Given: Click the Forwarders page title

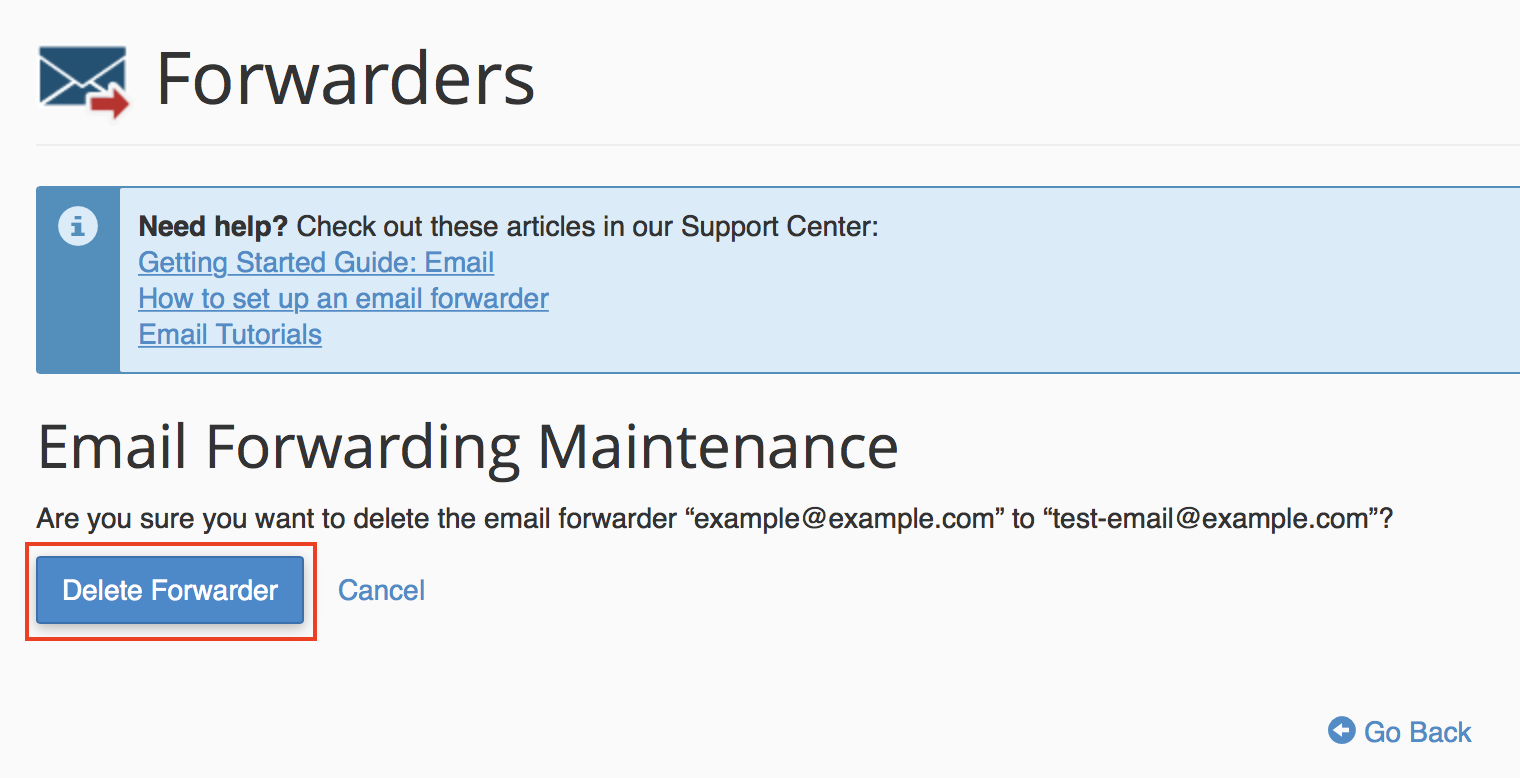Looking at the screenshot, I should click(x=345, y=80).
